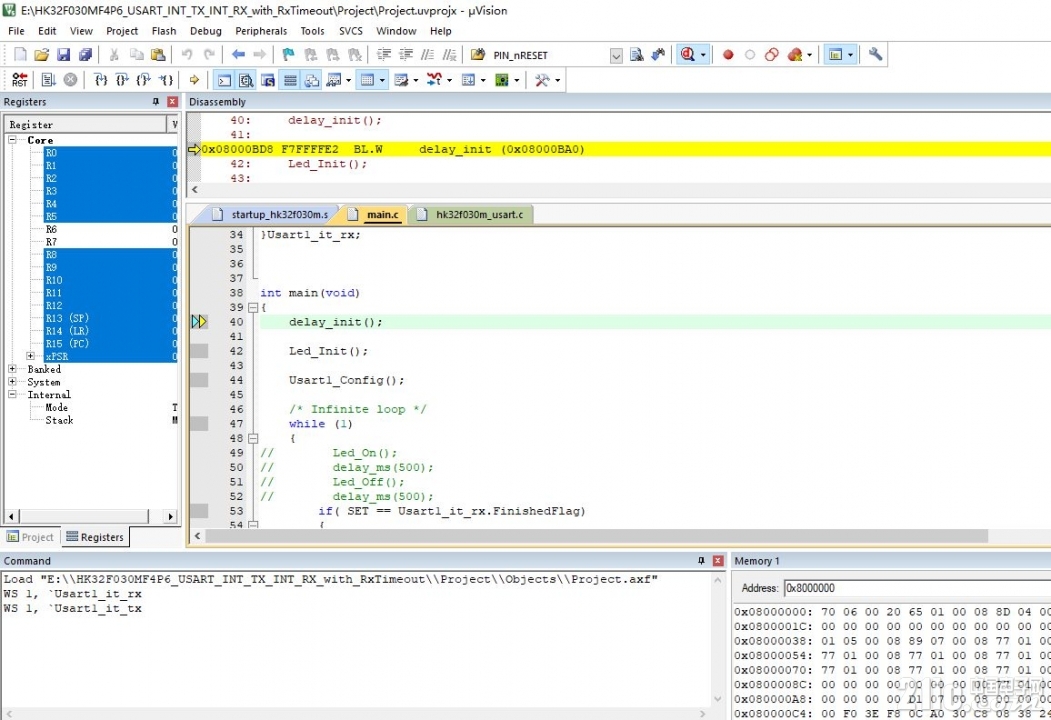Toggle the Registers window icon
The height and width of the screenshot is (720, 1051).
290,80
